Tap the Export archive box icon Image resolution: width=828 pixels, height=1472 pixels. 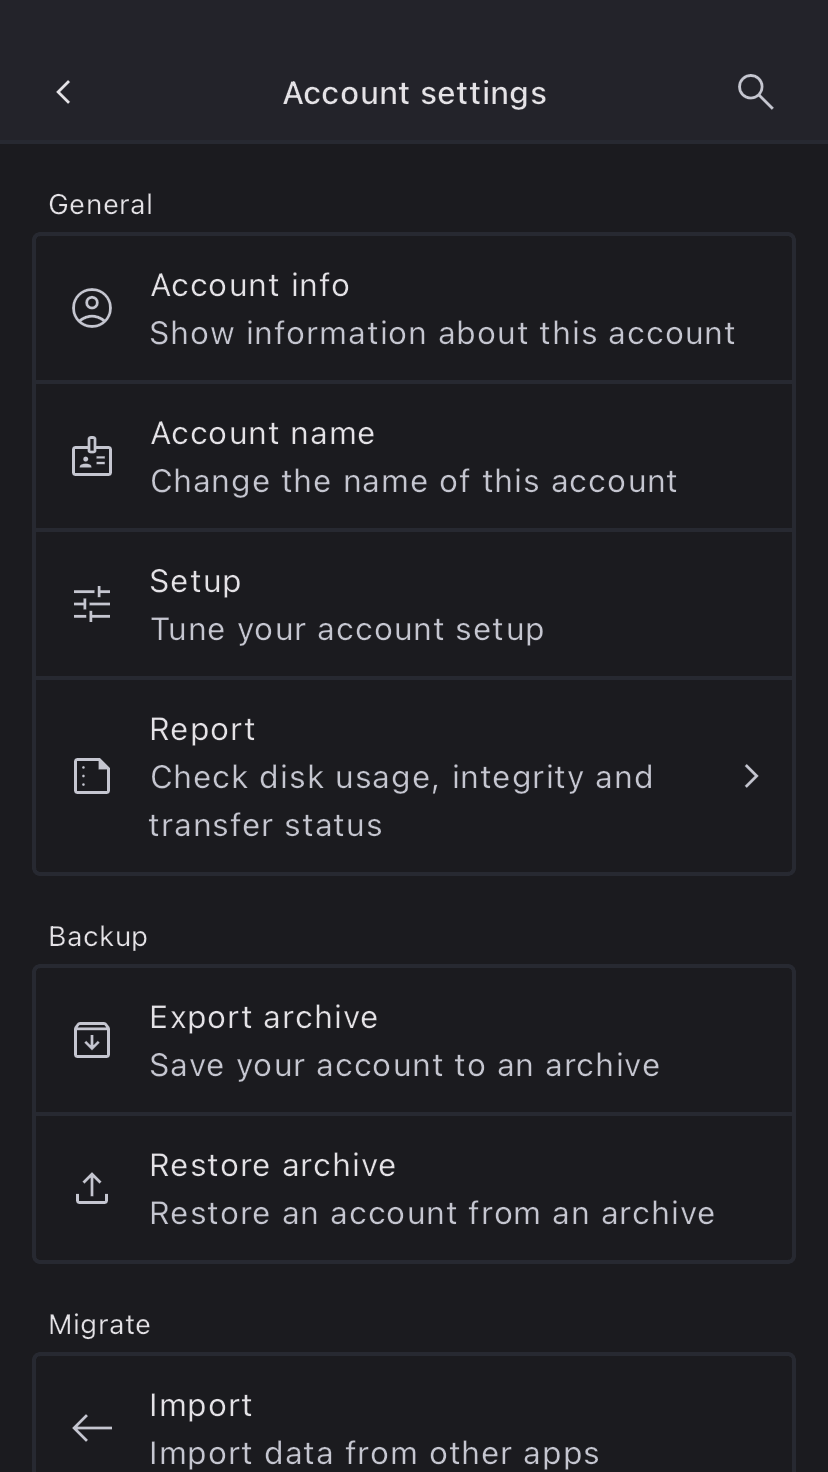[x=92, y=1040]
